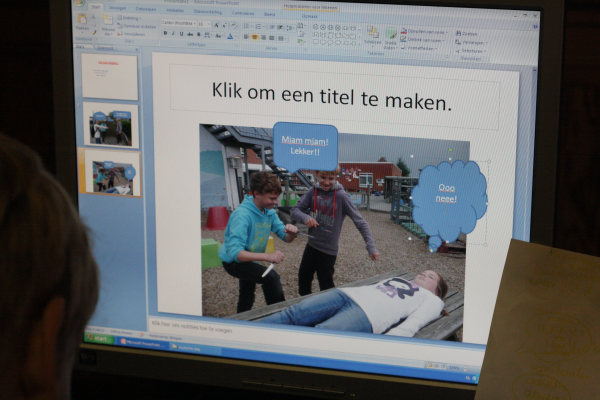This screenshot has width=600, height=400.
Task: Align text left in the paragraph group
Action: 246,37
